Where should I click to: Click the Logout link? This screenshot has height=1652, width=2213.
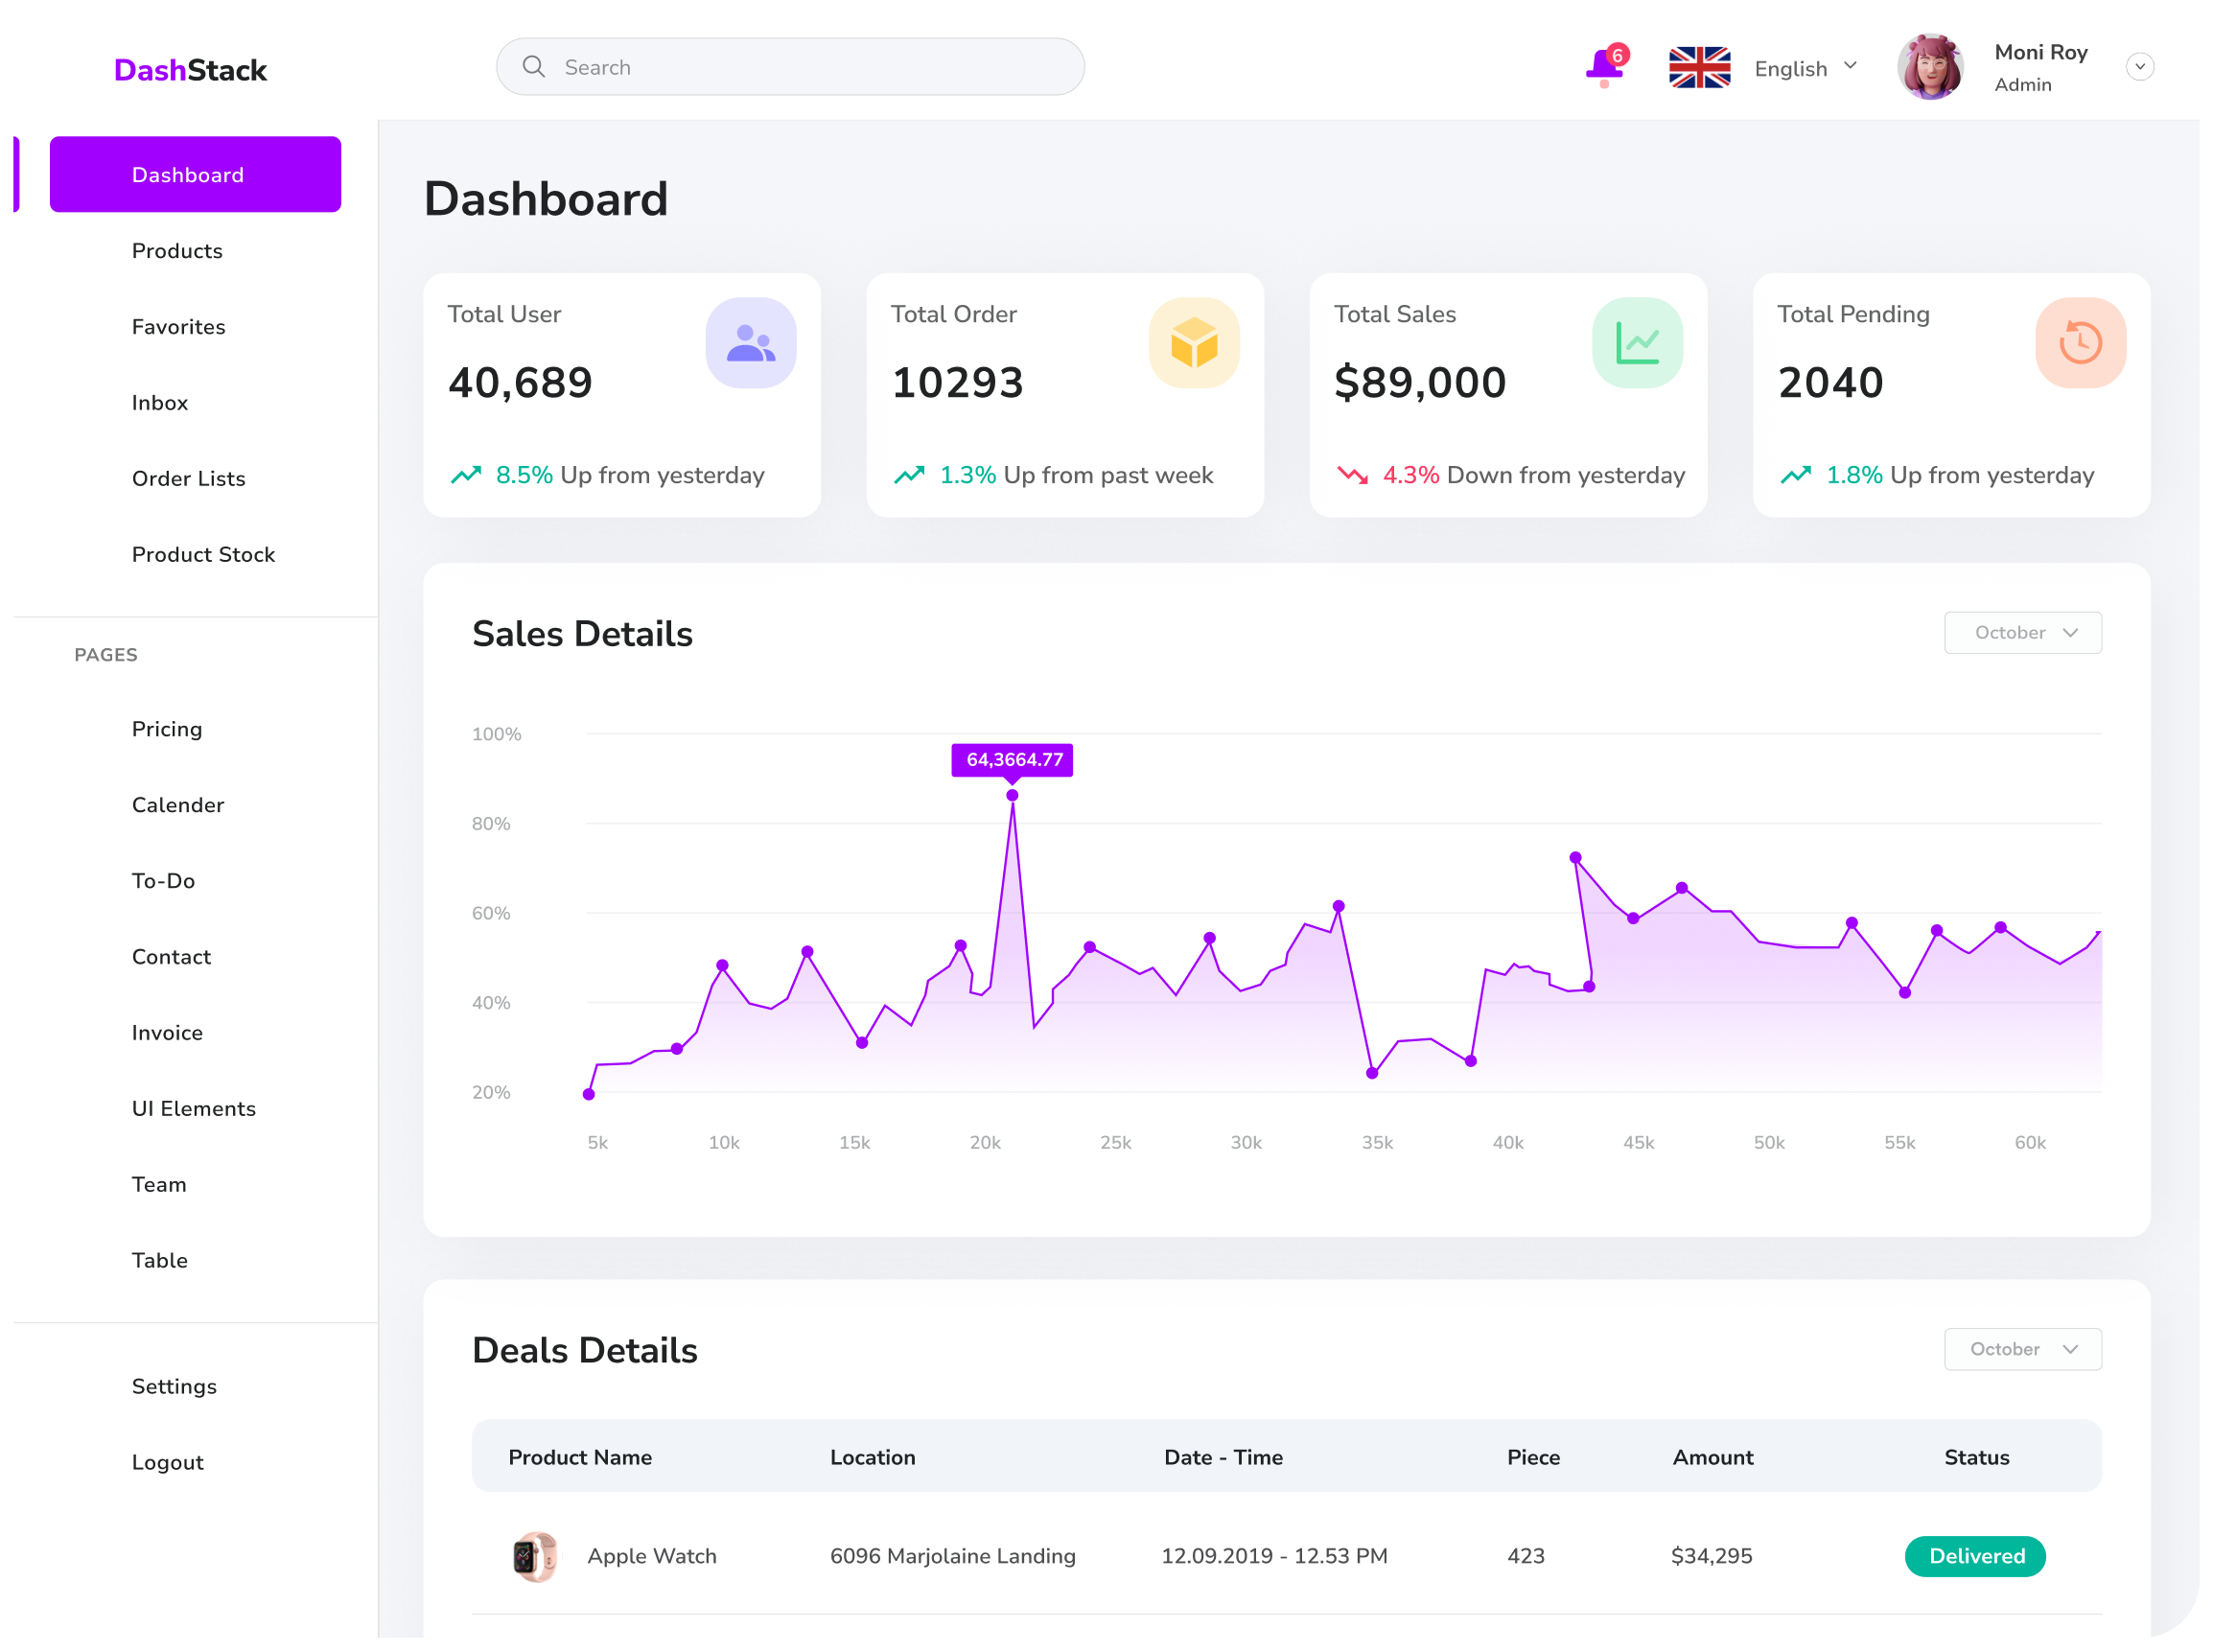click(x=167, y=1462)
